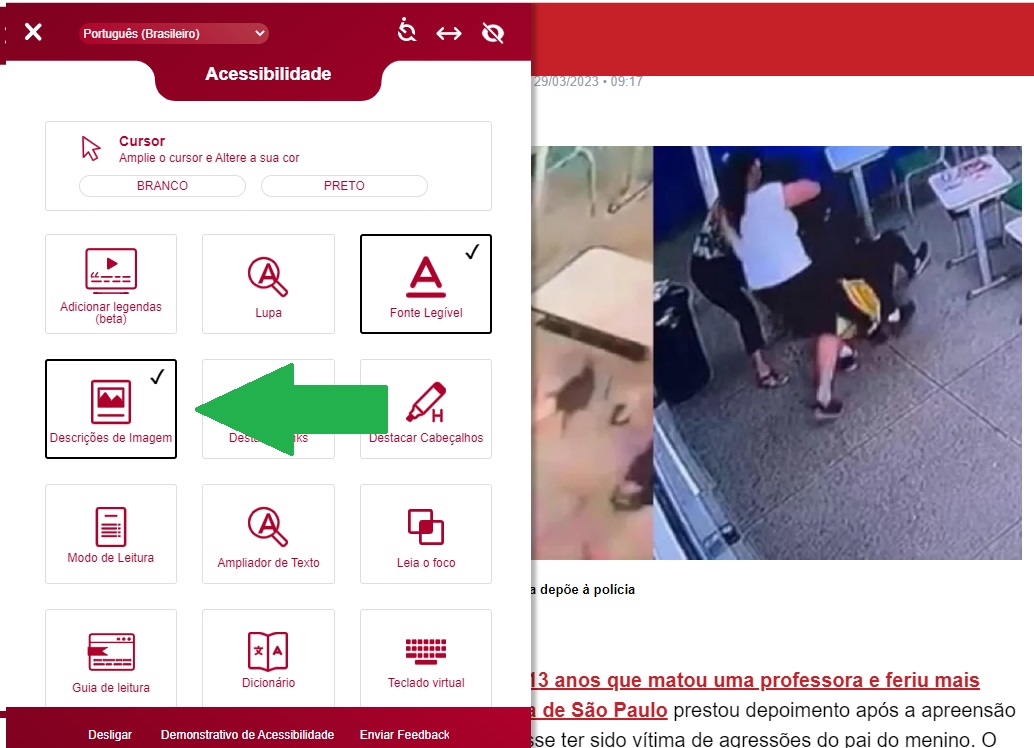Open the Dicionário tool
Image resolution: width=1034 pixels, height=748 pixels.
coord(268,658)
